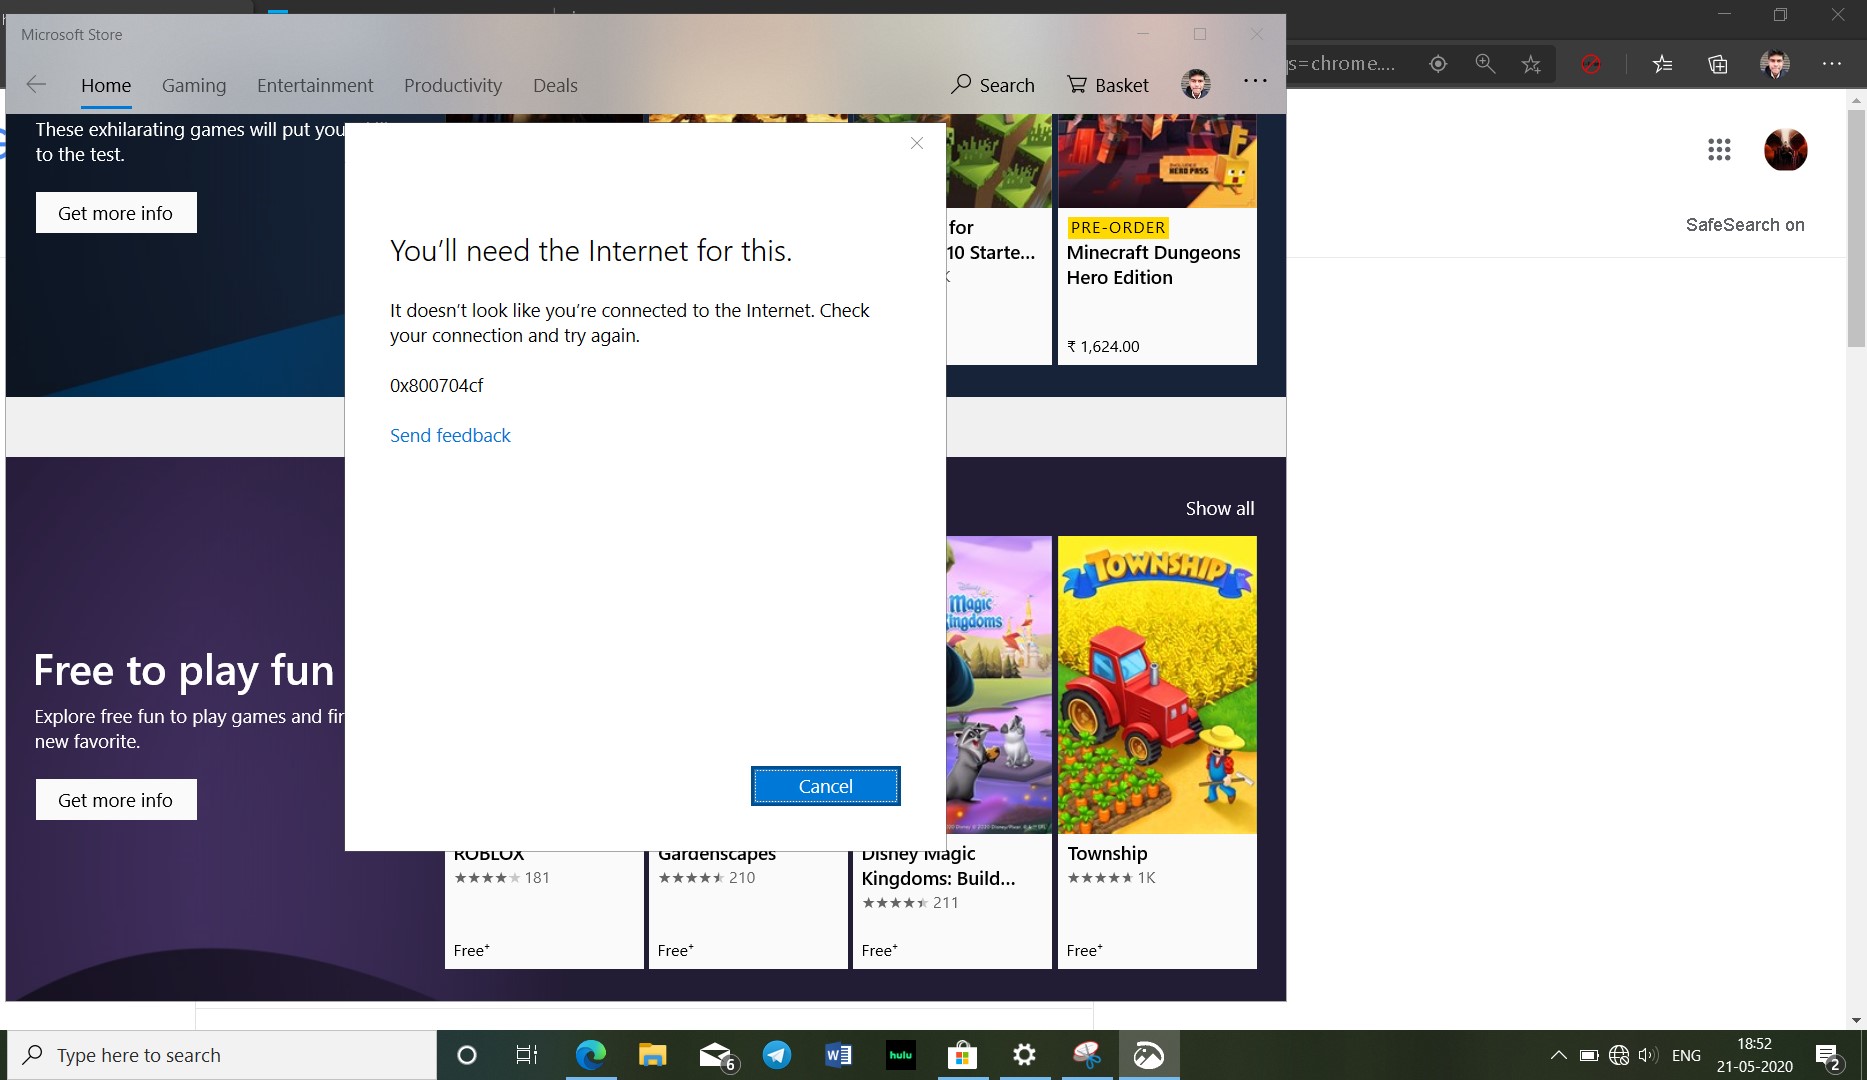Open Settings gear on taskbar
The width and height of the screenshot is (1867, 1080).
[1024, 1055]
